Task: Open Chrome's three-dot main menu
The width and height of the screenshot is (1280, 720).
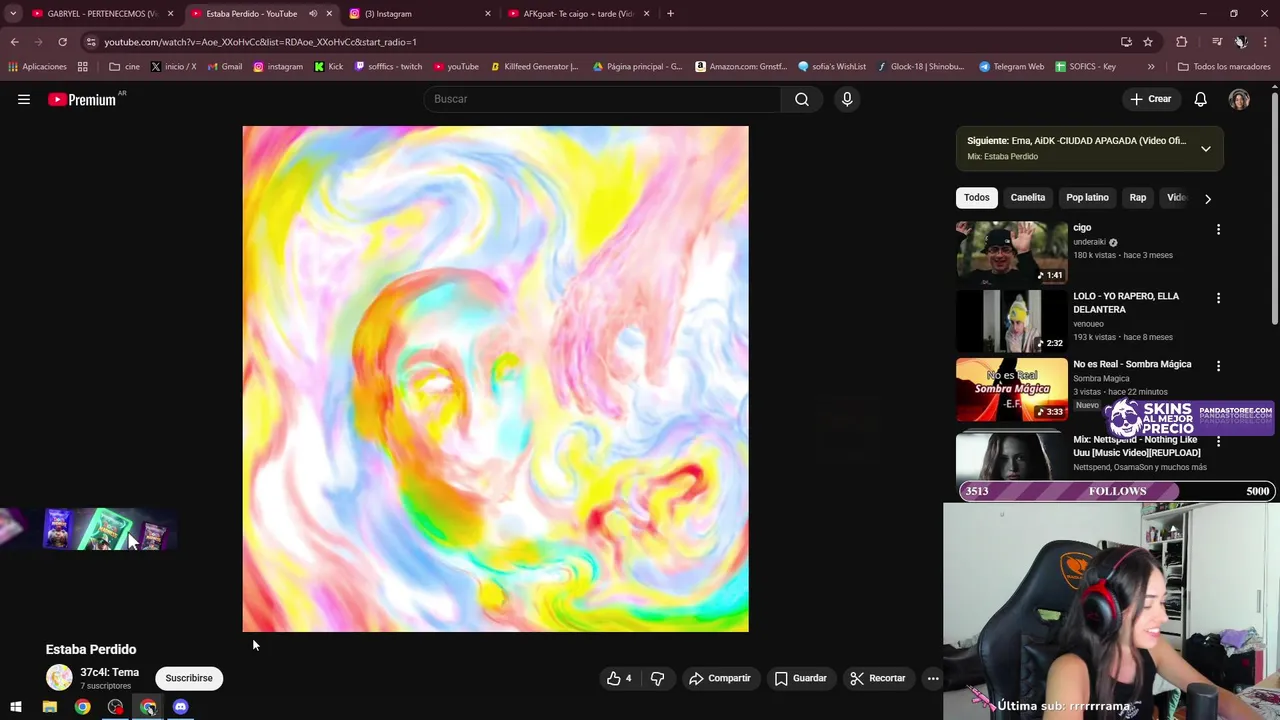Action: (x=1265, y=42)
